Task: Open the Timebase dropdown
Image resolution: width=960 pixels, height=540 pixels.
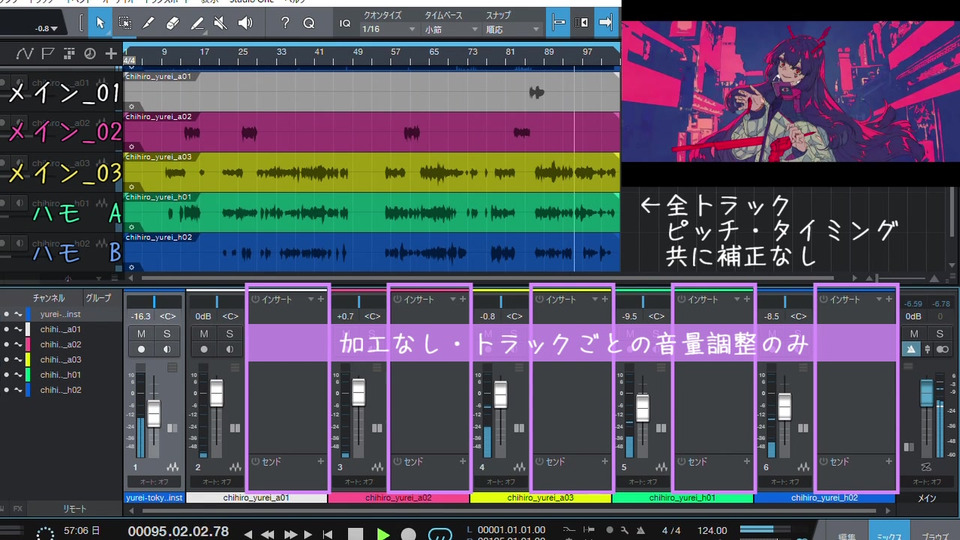Action: 451,29
